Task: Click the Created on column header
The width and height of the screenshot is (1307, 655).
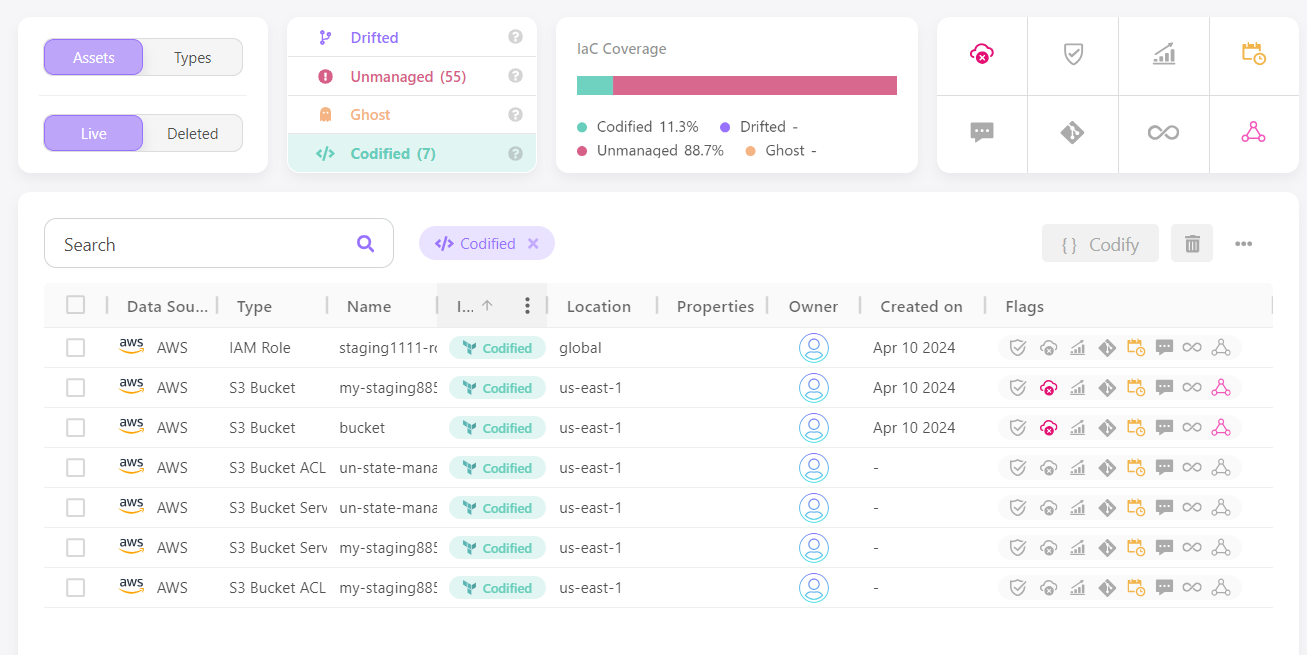Action: (921, 306)
